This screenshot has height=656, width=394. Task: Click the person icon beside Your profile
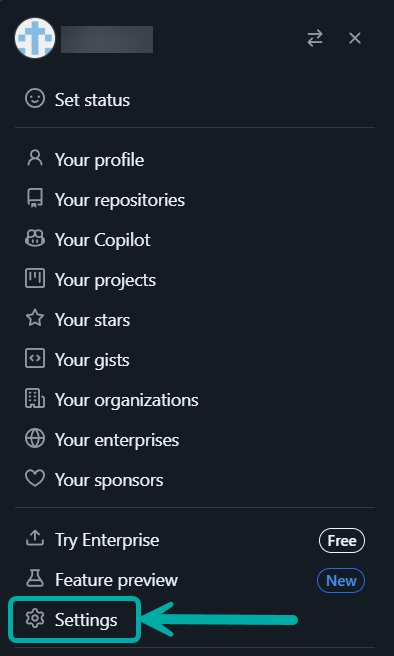click(x=35, y=158)
